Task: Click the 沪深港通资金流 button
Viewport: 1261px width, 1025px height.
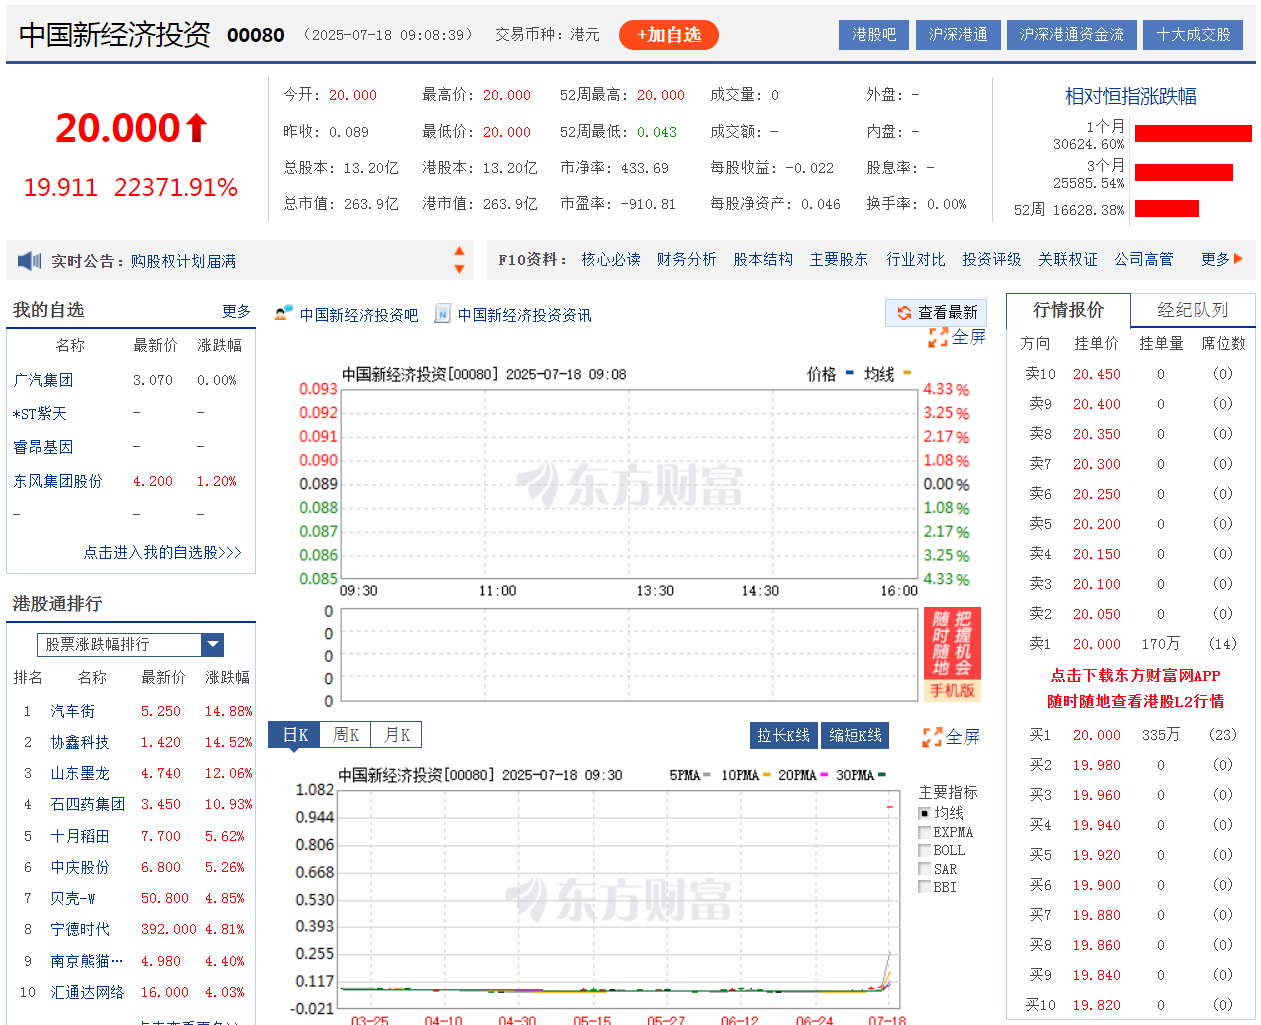Action: [x=1071, y=35]
